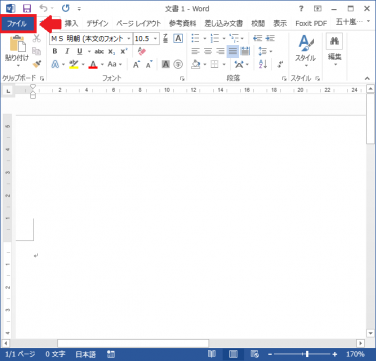
Task: Open the Foxit PDF tab
Action: click(x=311, y=23)
